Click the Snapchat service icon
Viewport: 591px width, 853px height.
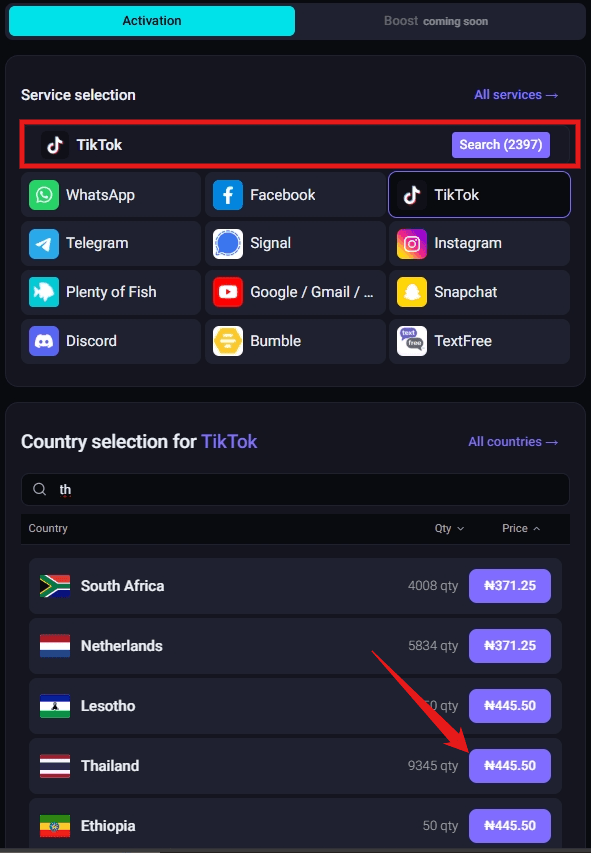pyautogui.click(x=412, y=292)
